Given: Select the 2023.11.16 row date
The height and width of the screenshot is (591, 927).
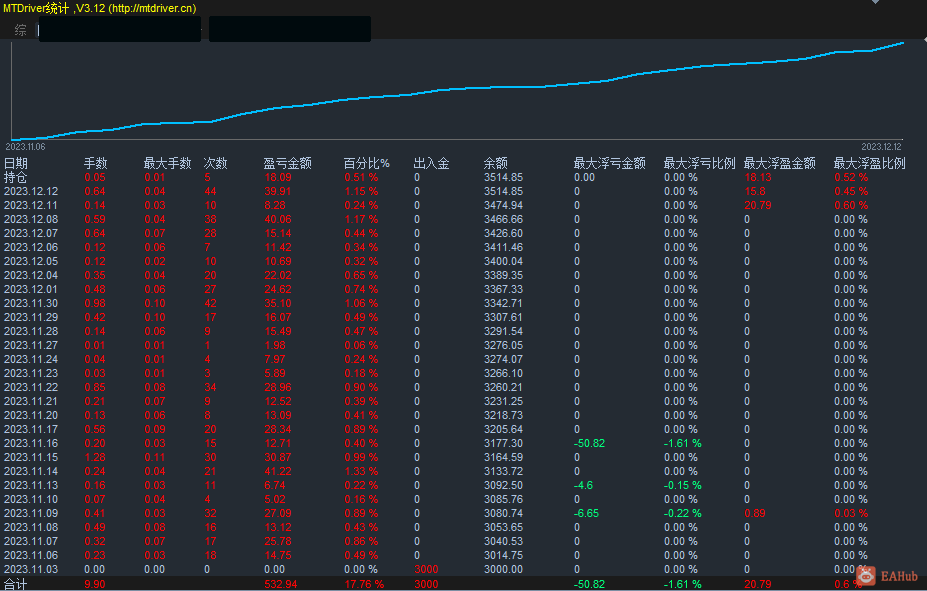Looking at the screenshot, I should (31, 443).
